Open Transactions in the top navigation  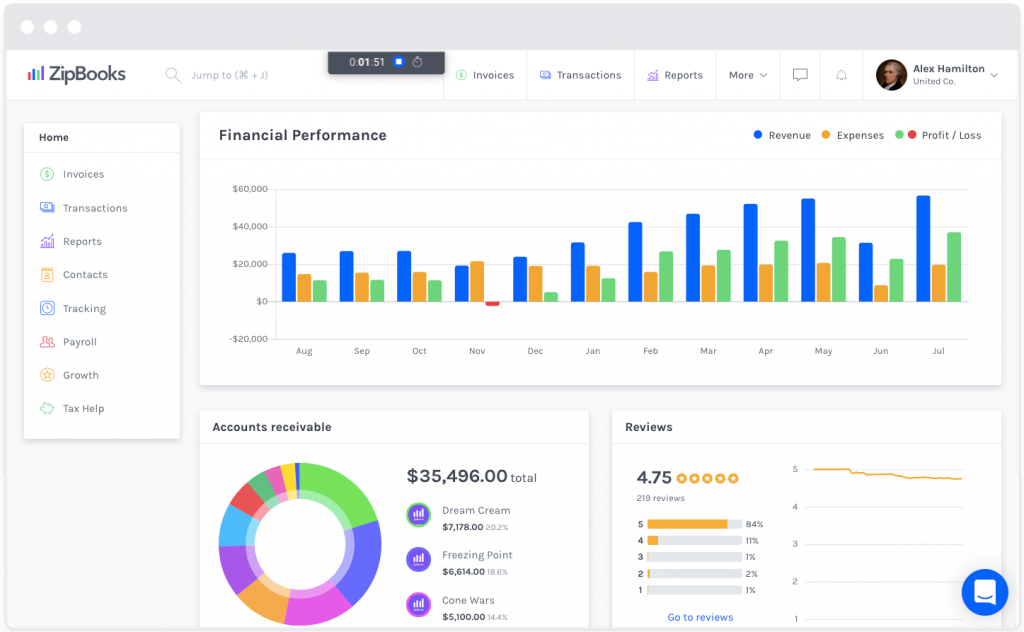pos(581,75)
